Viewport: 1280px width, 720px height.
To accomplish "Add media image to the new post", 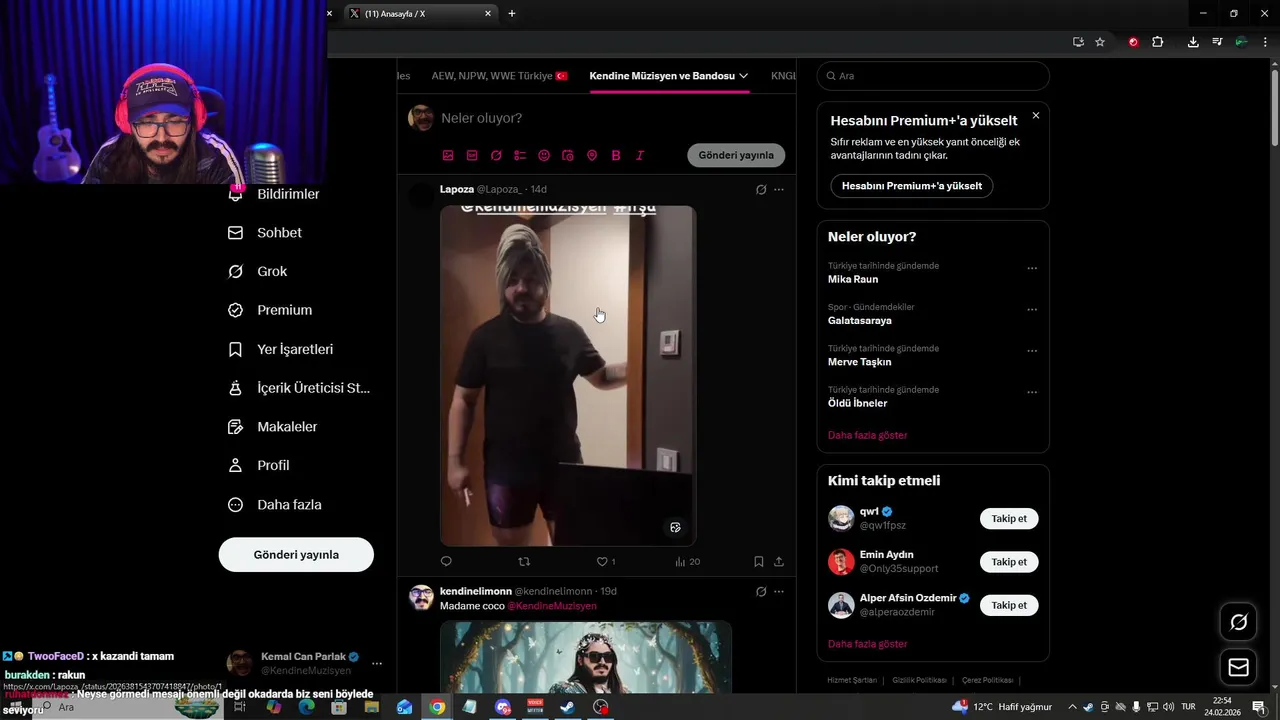I will pos(448,156).
